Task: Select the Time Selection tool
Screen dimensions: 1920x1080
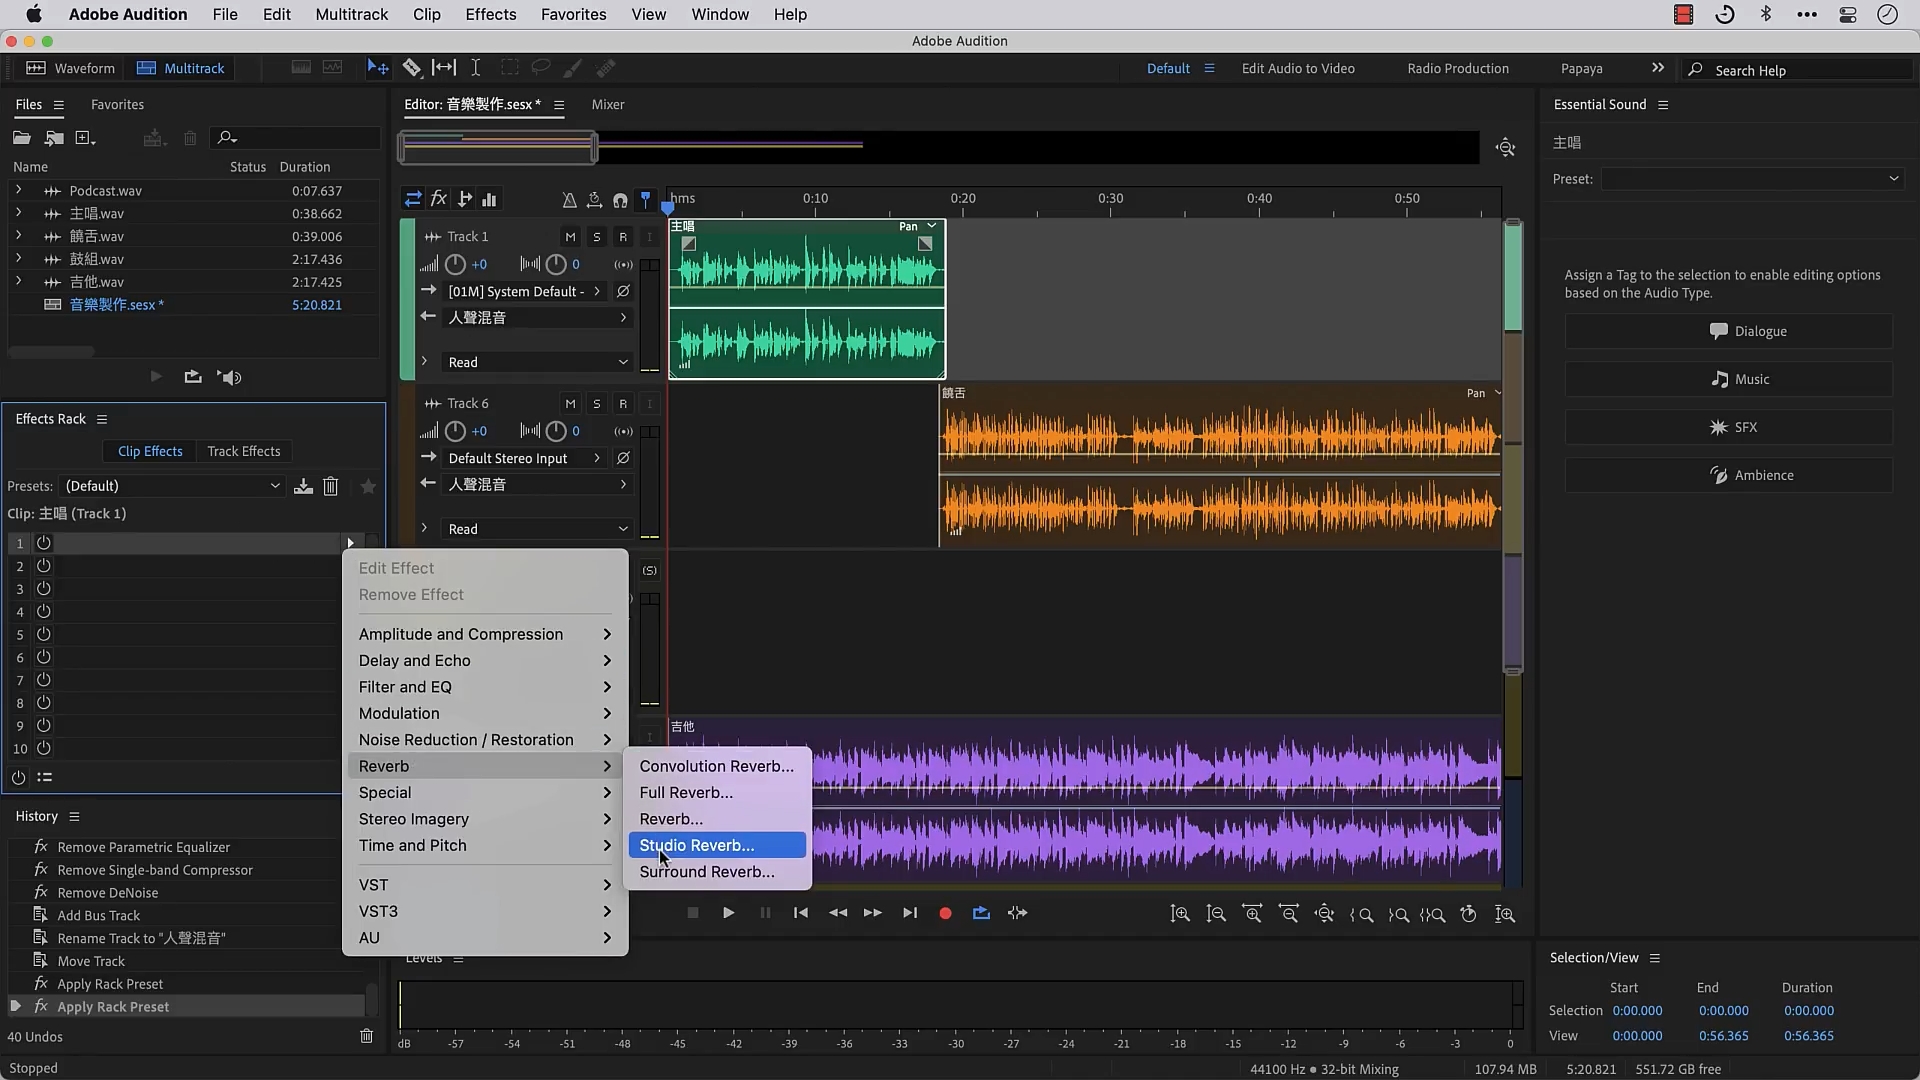Action: [x=476, y=68]
